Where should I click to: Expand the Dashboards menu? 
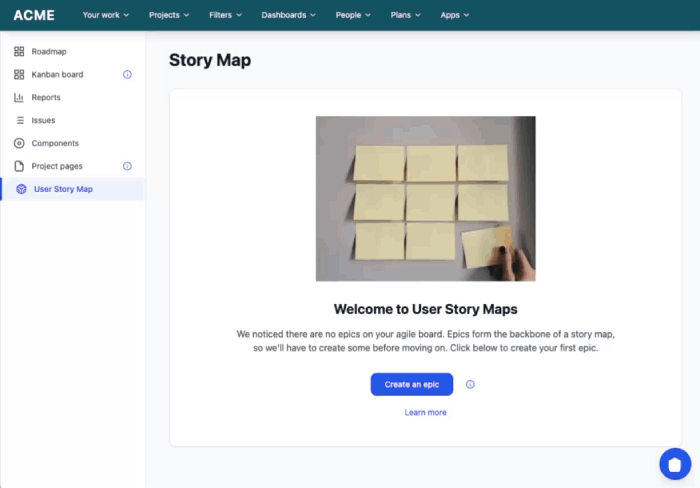click(288, 15)
